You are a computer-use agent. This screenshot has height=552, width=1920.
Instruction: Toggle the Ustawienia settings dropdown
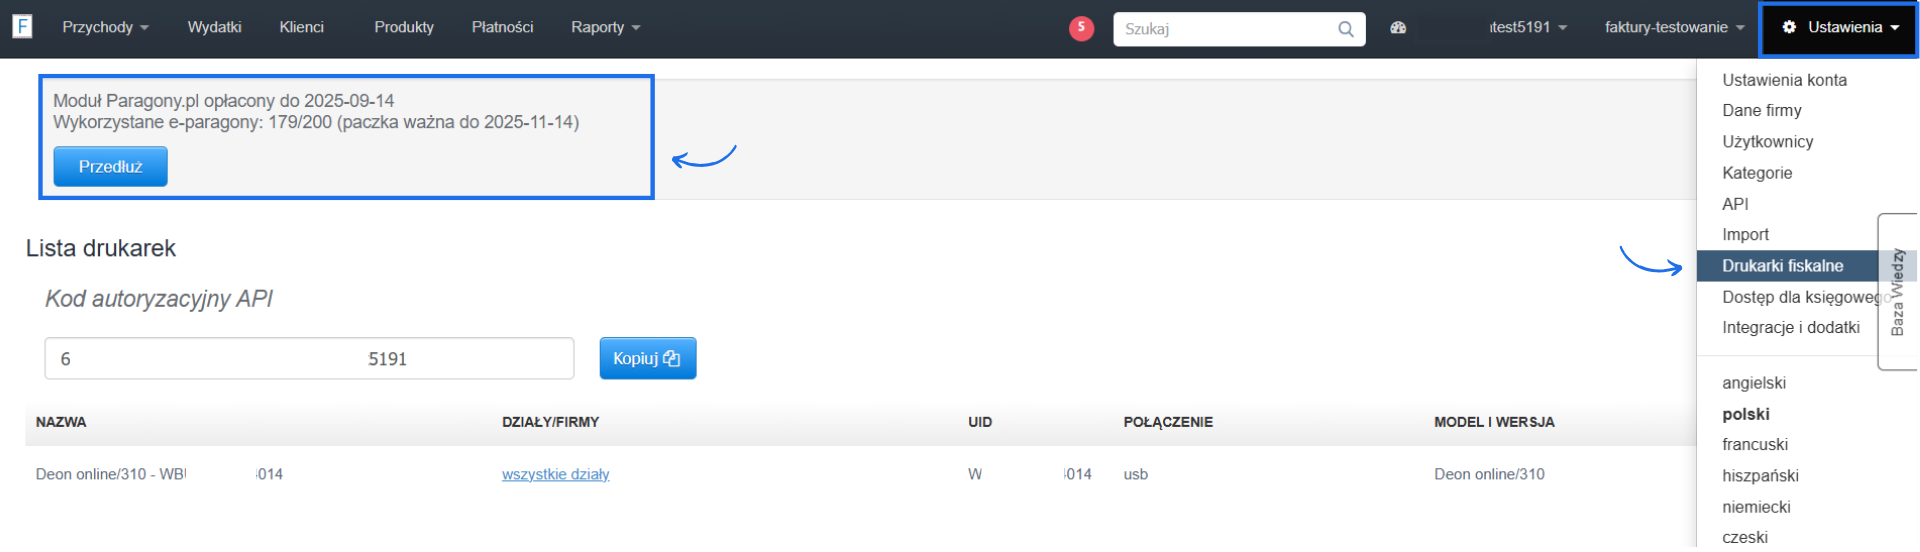(1838, 28)
